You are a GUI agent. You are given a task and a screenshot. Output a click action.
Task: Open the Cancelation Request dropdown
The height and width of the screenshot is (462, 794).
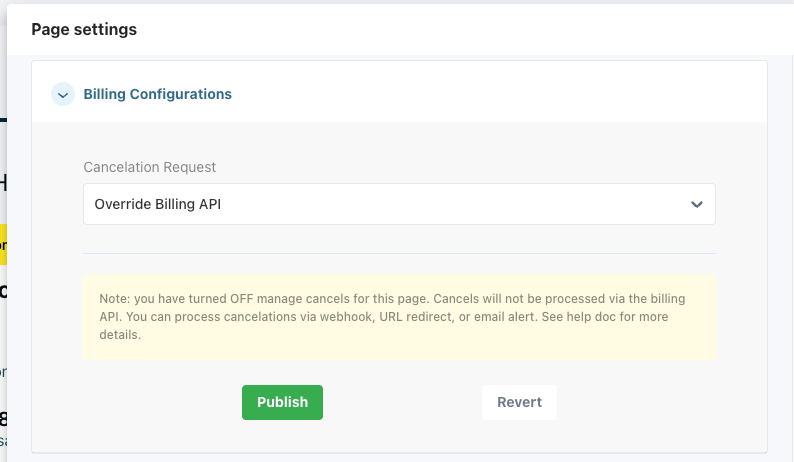click(x=398, y=204)
